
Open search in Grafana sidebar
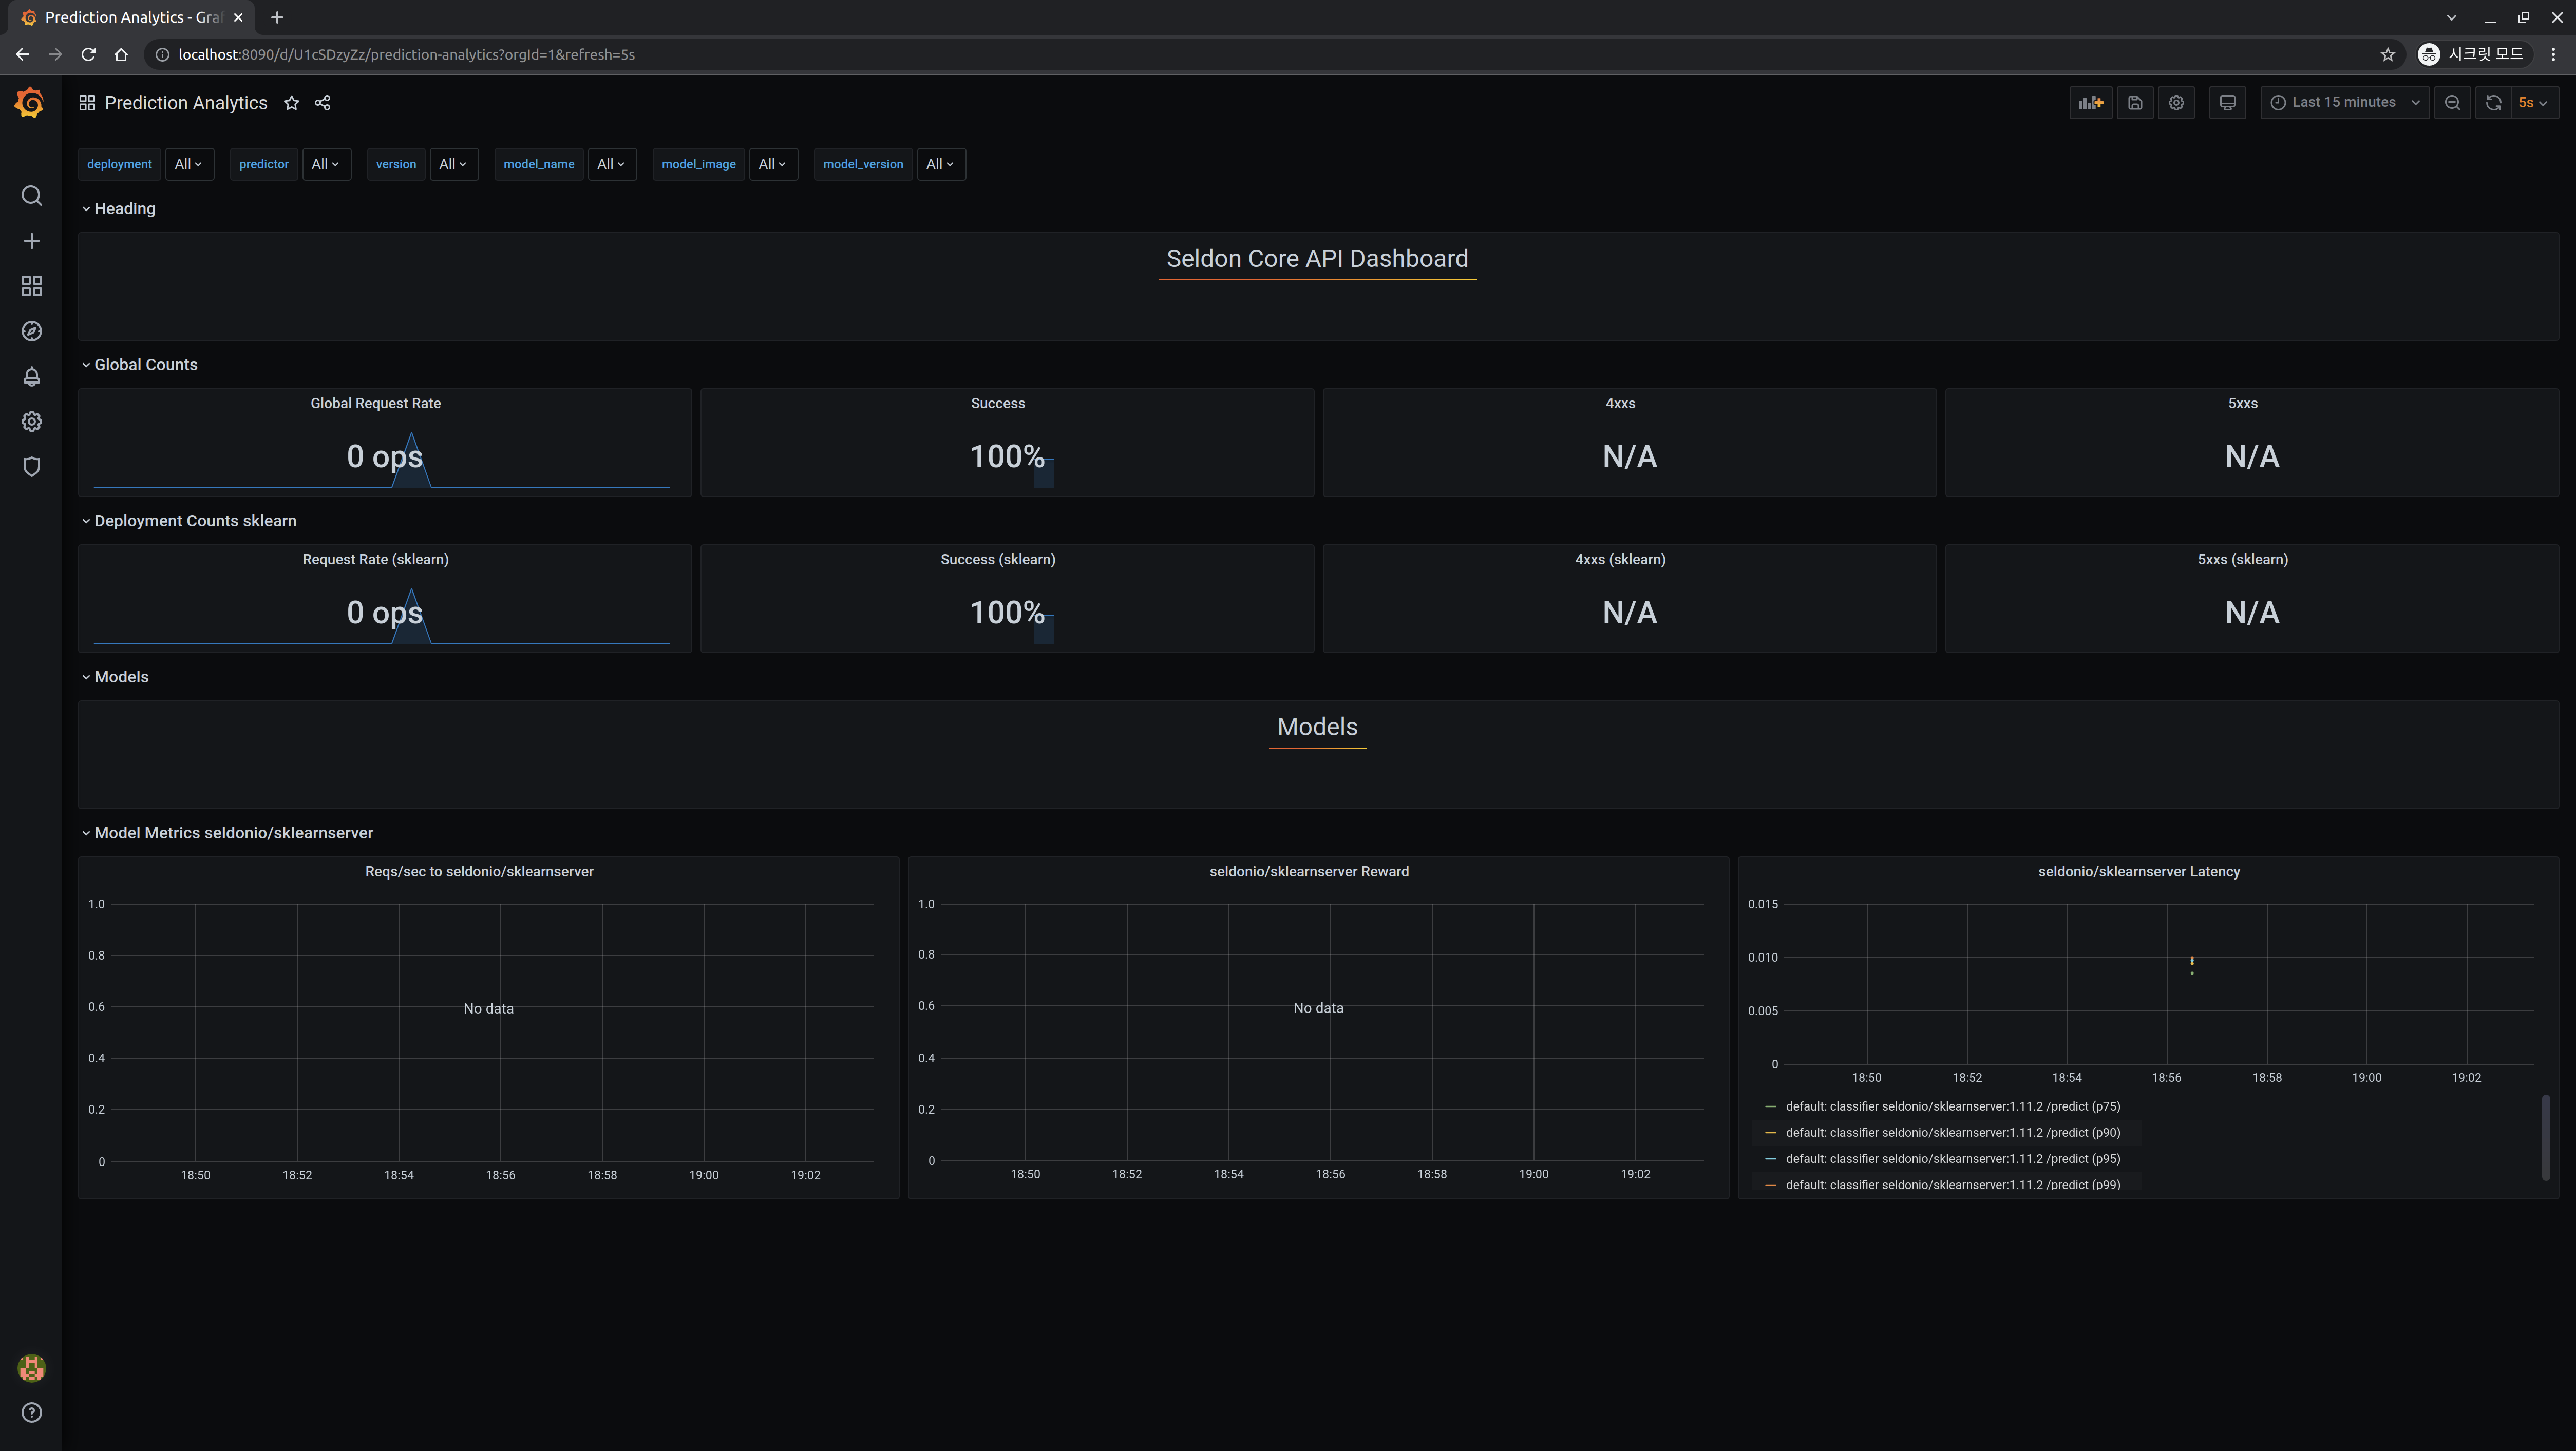tap(31, 196)
